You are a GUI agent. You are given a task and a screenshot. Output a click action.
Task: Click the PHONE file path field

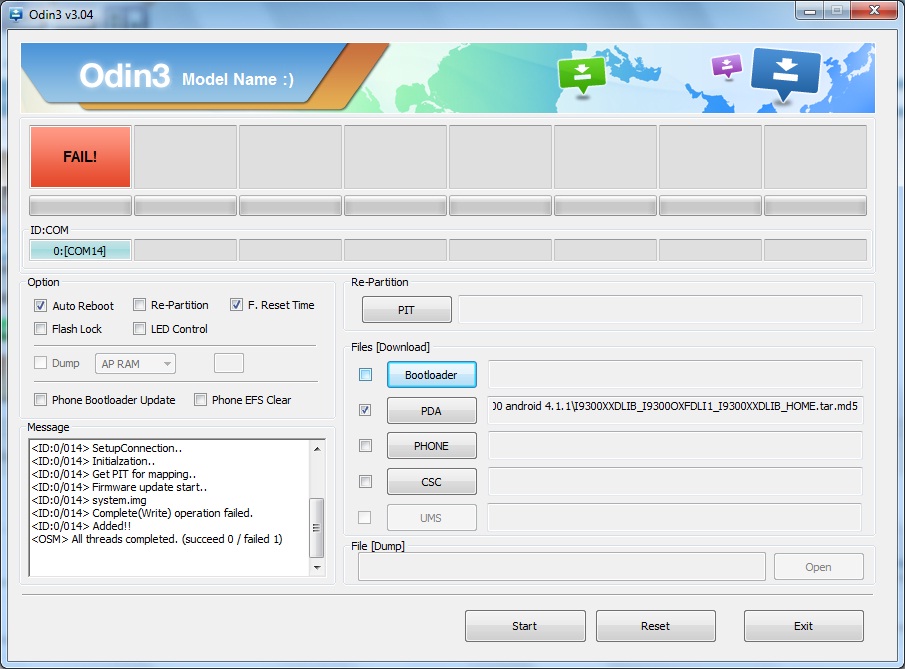675,445
